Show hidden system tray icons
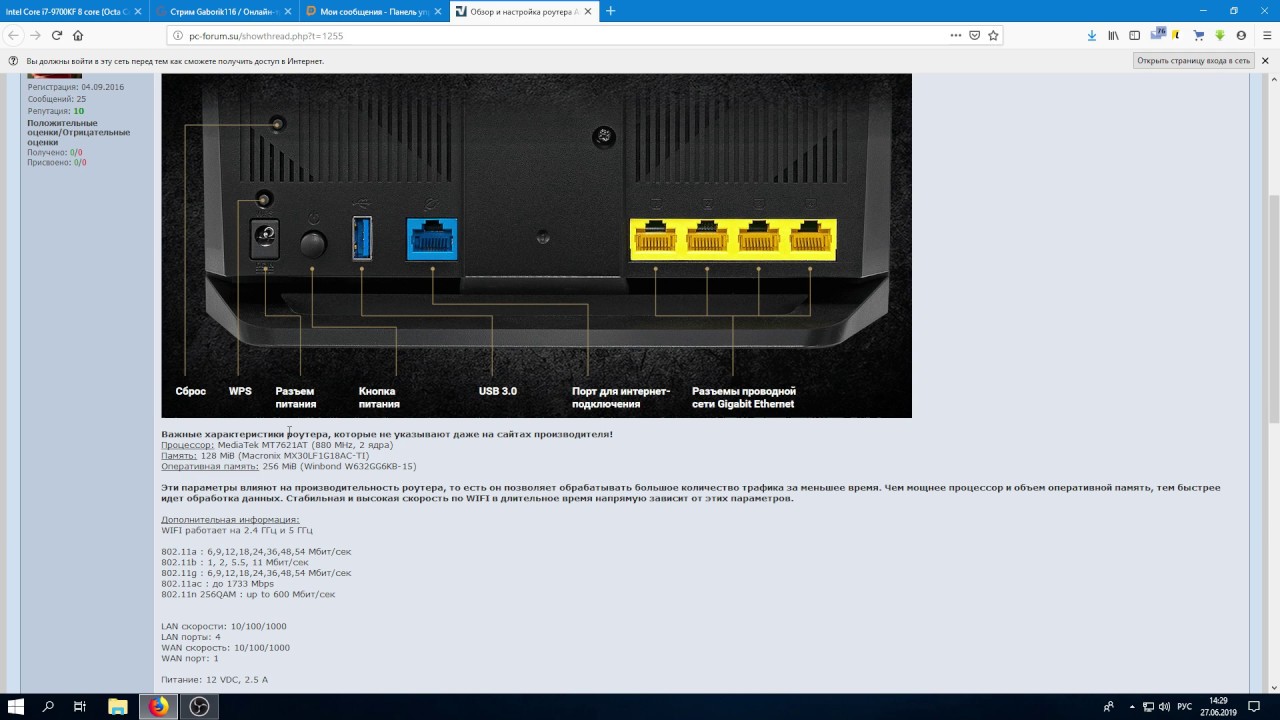The height and width of the screenshot is (720, 1280). [1131, 706]
